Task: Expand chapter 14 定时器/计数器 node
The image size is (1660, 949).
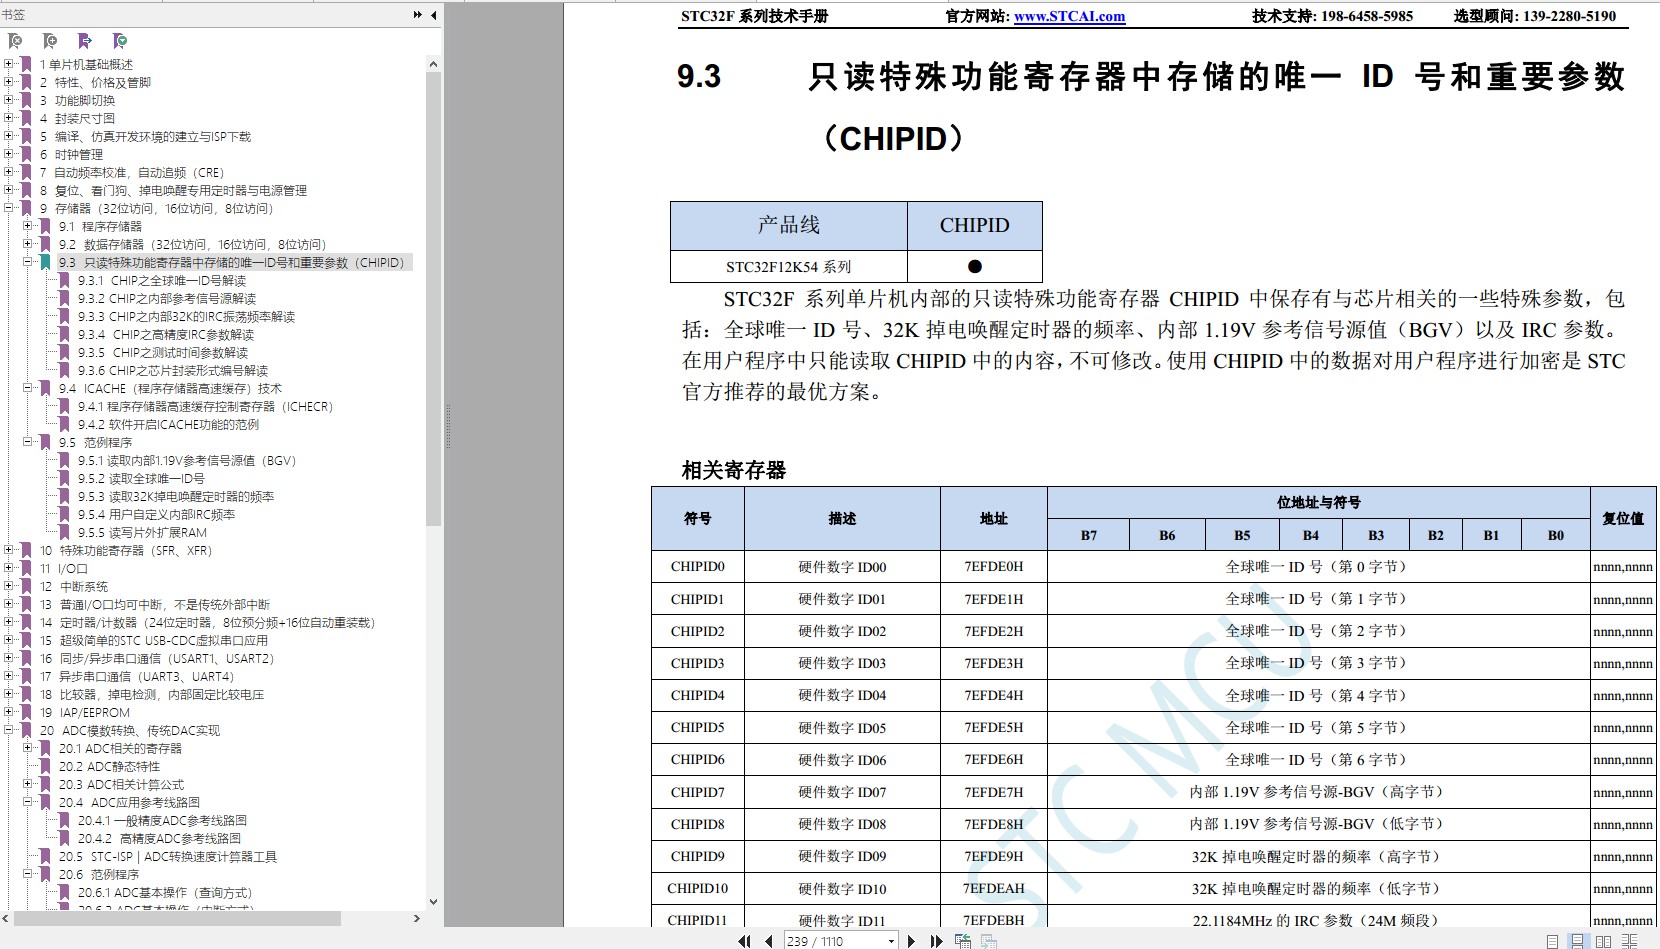Action: (x=9, y=622)
